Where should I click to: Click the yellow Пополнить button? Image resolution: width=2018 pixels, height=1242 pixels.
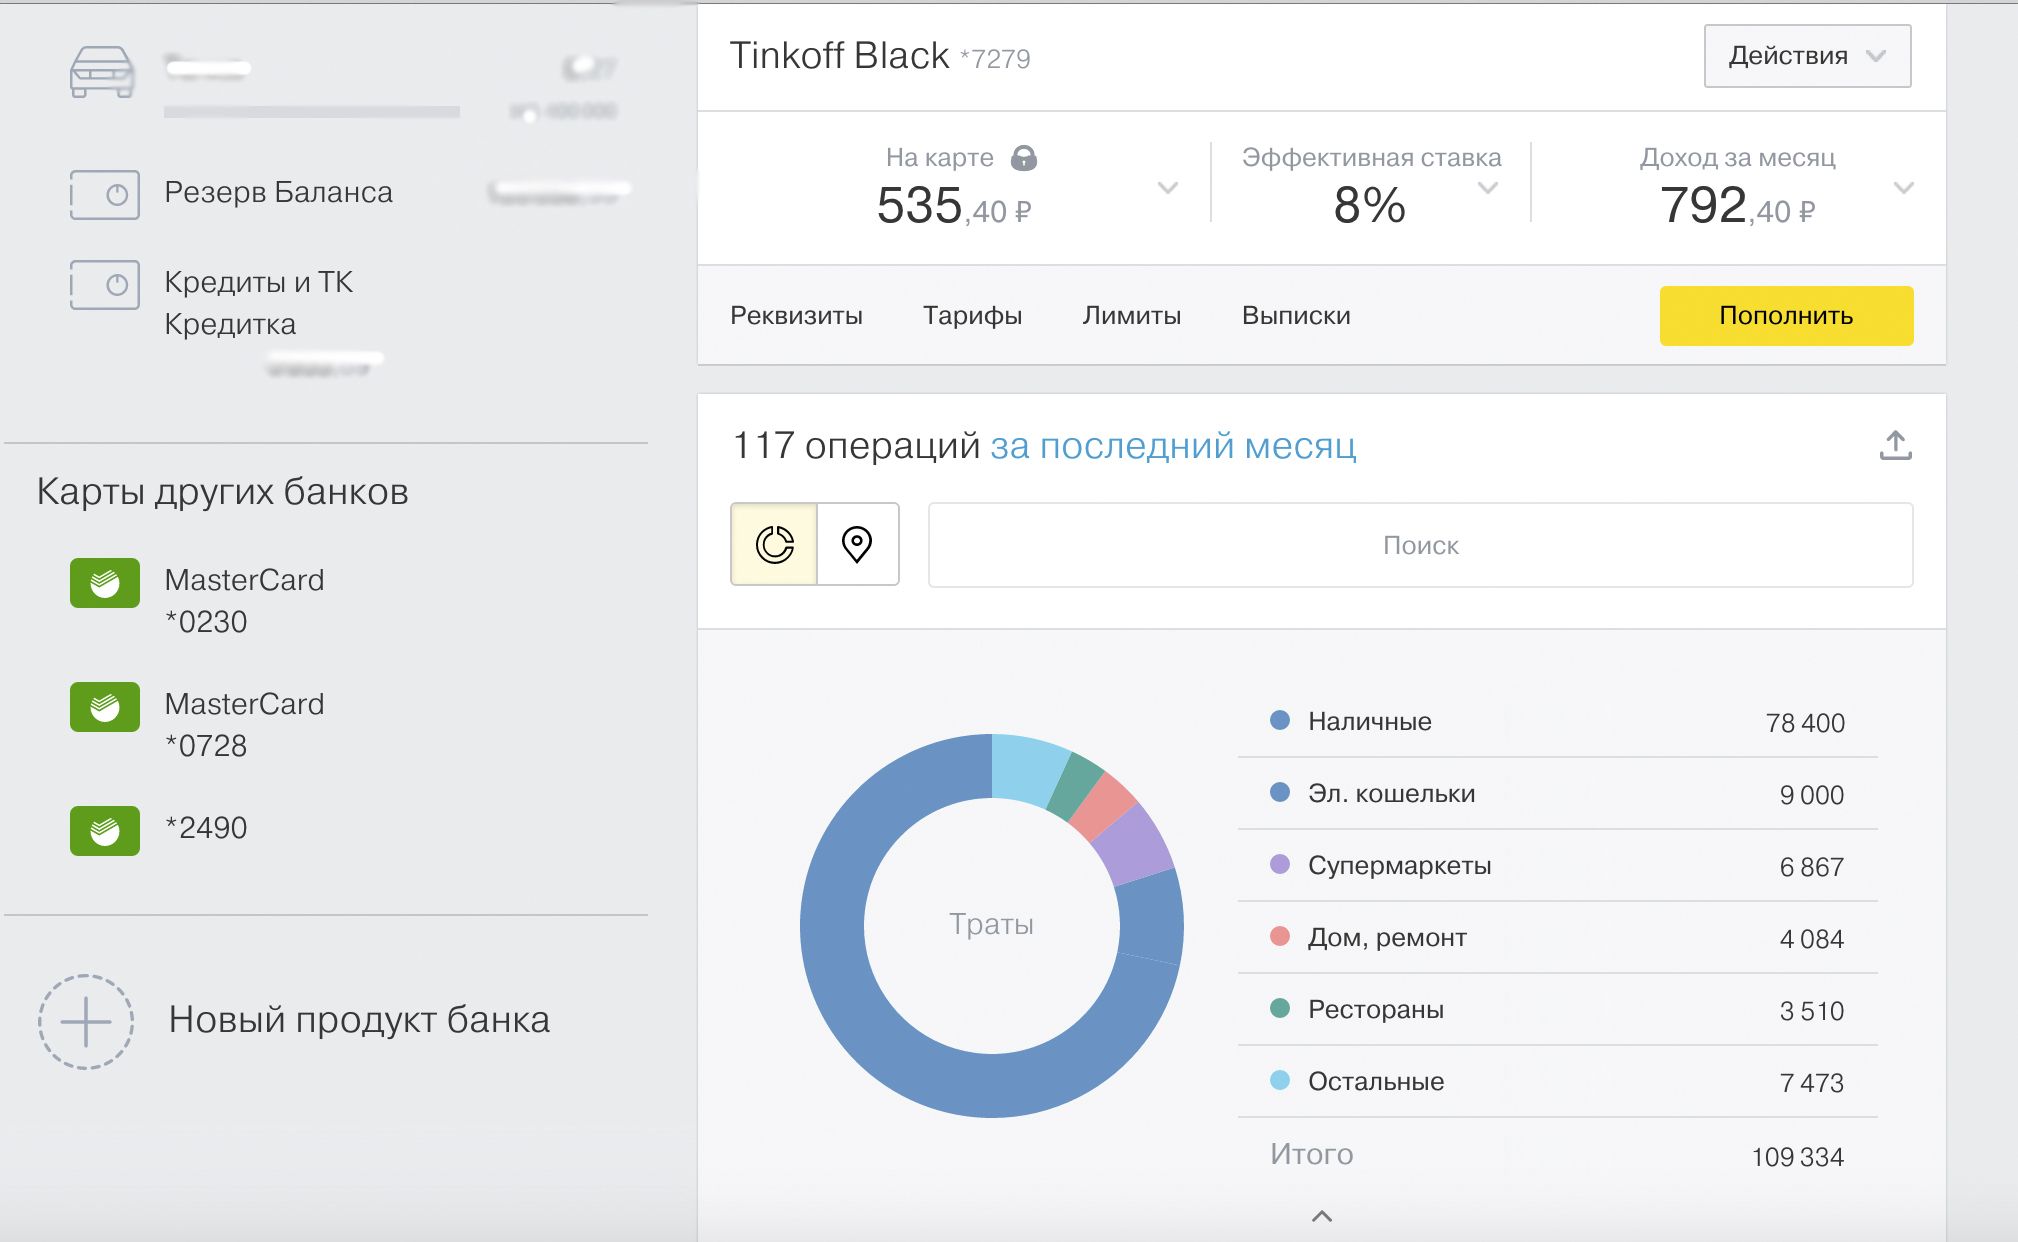1786,316
